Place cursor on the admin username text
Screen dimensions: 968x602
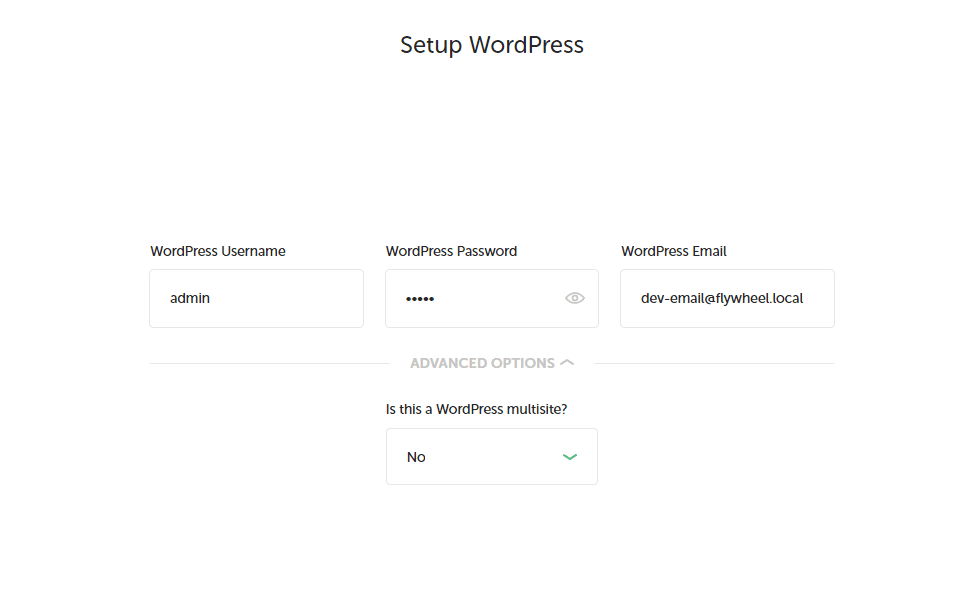pyautogui.click(x=190, y=298)
